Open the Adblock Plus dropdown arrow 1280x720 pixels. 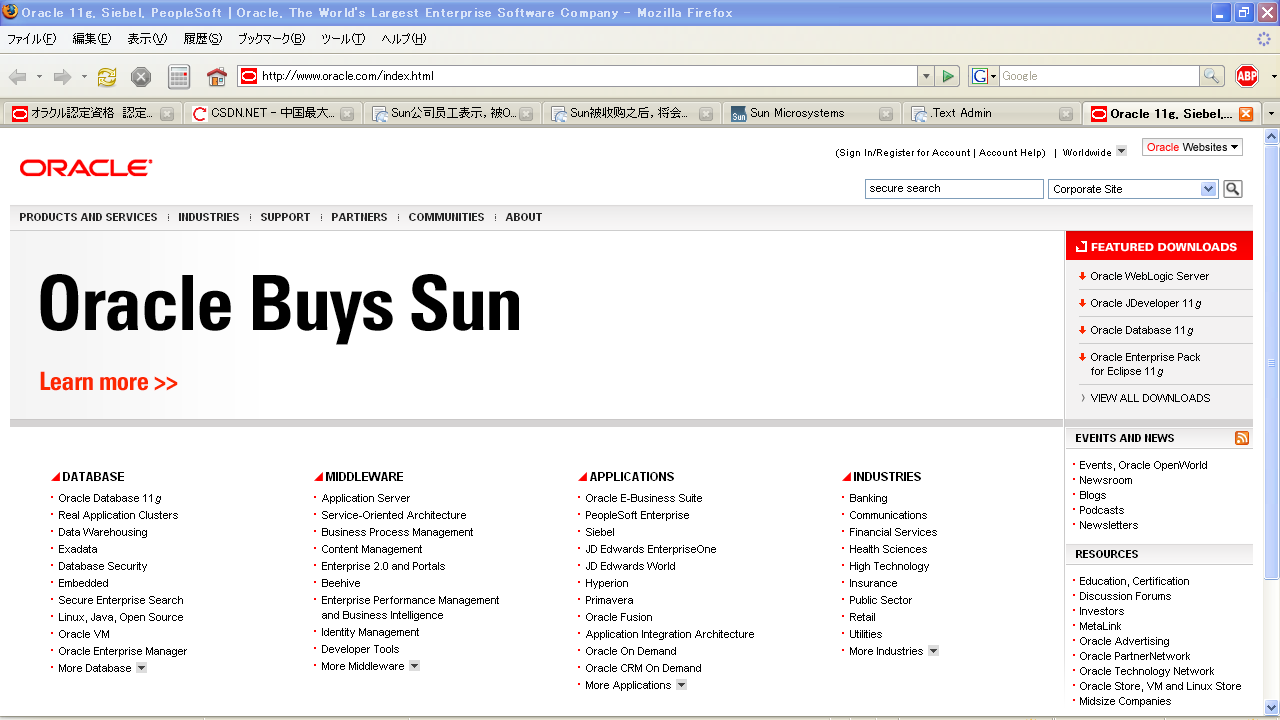pyautogui.click(x=1273, y=77)
